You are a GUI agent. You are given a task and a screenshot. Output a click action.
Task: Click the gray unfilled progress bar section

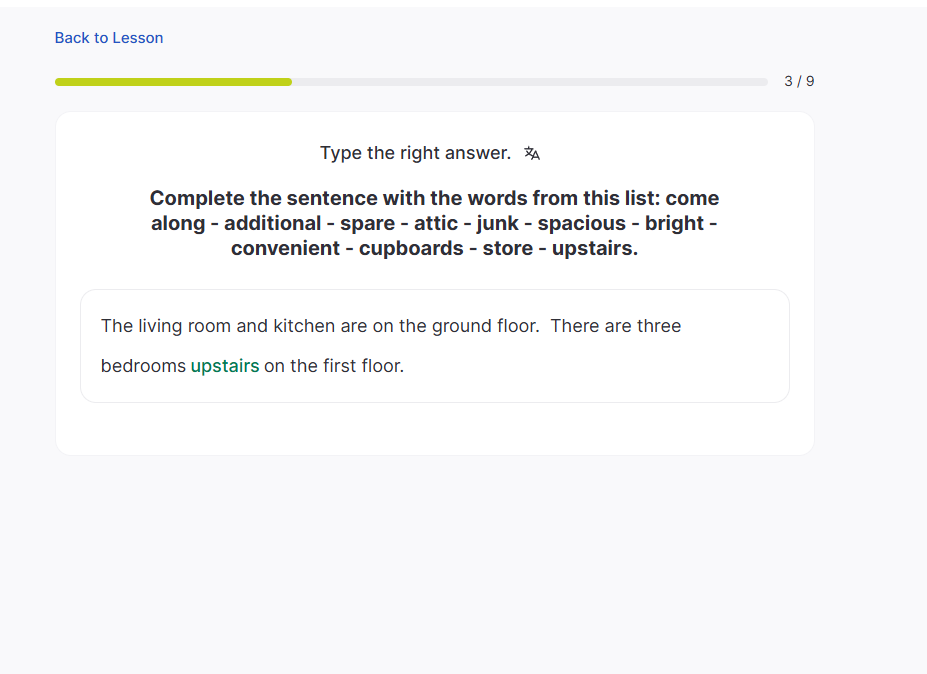coord(529,82)
